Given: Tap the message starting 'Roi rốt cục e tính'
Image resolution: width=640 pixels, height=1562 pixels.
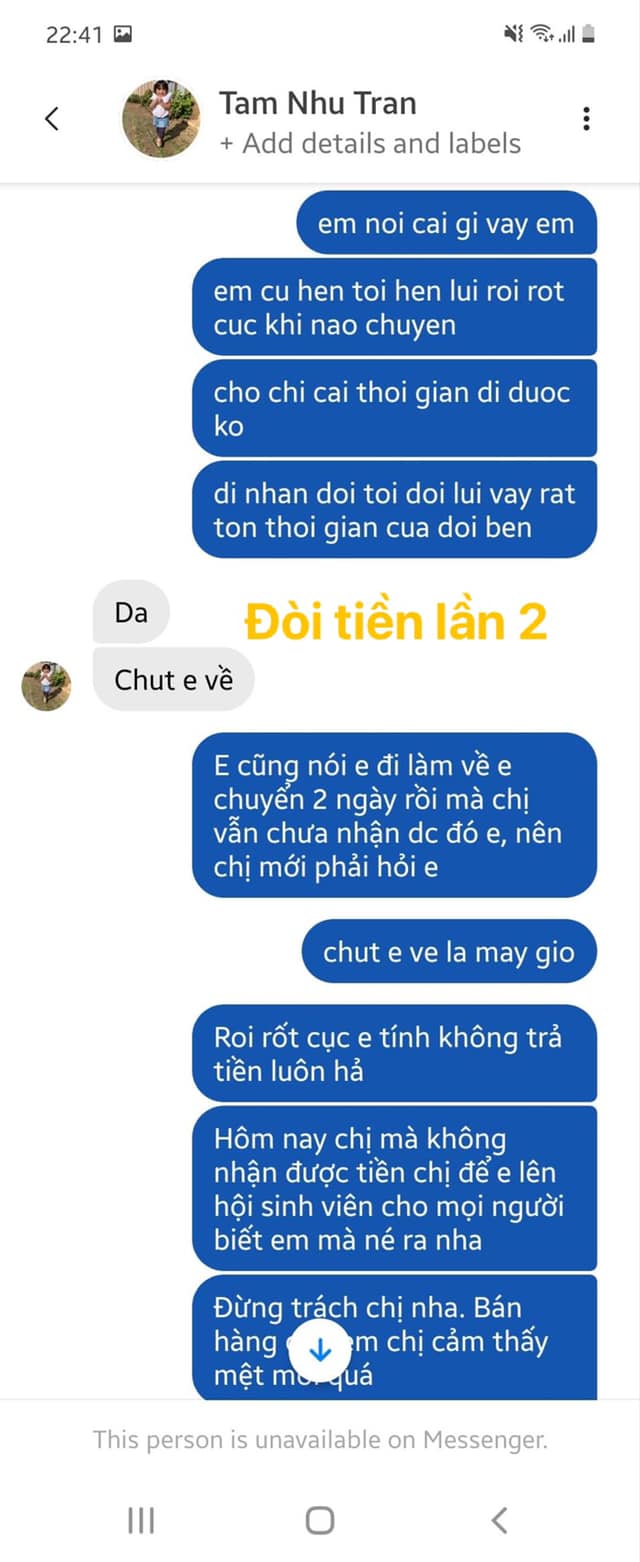Looking at the screenshot, I should [x=394, y=1054].
